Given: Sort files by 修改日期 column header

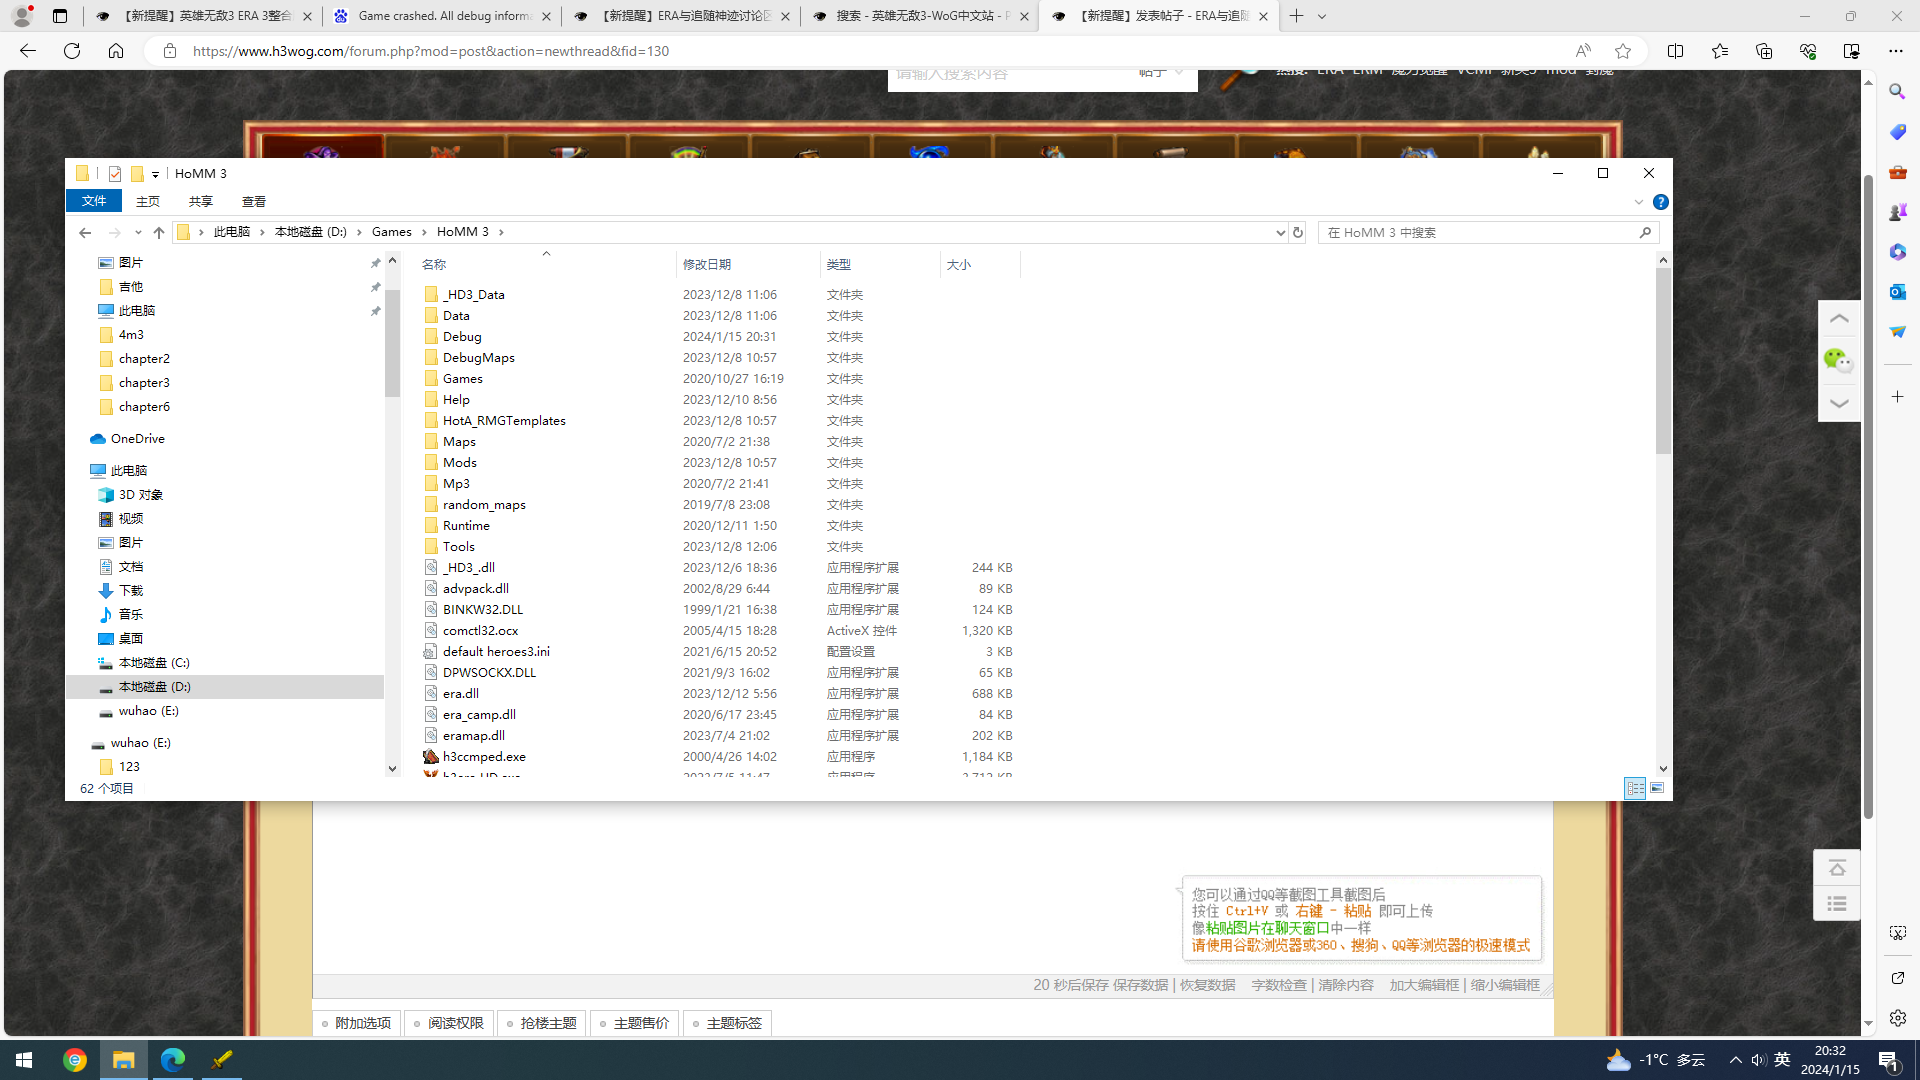Looking at the screenshot, I should click(x=748, y=265).
